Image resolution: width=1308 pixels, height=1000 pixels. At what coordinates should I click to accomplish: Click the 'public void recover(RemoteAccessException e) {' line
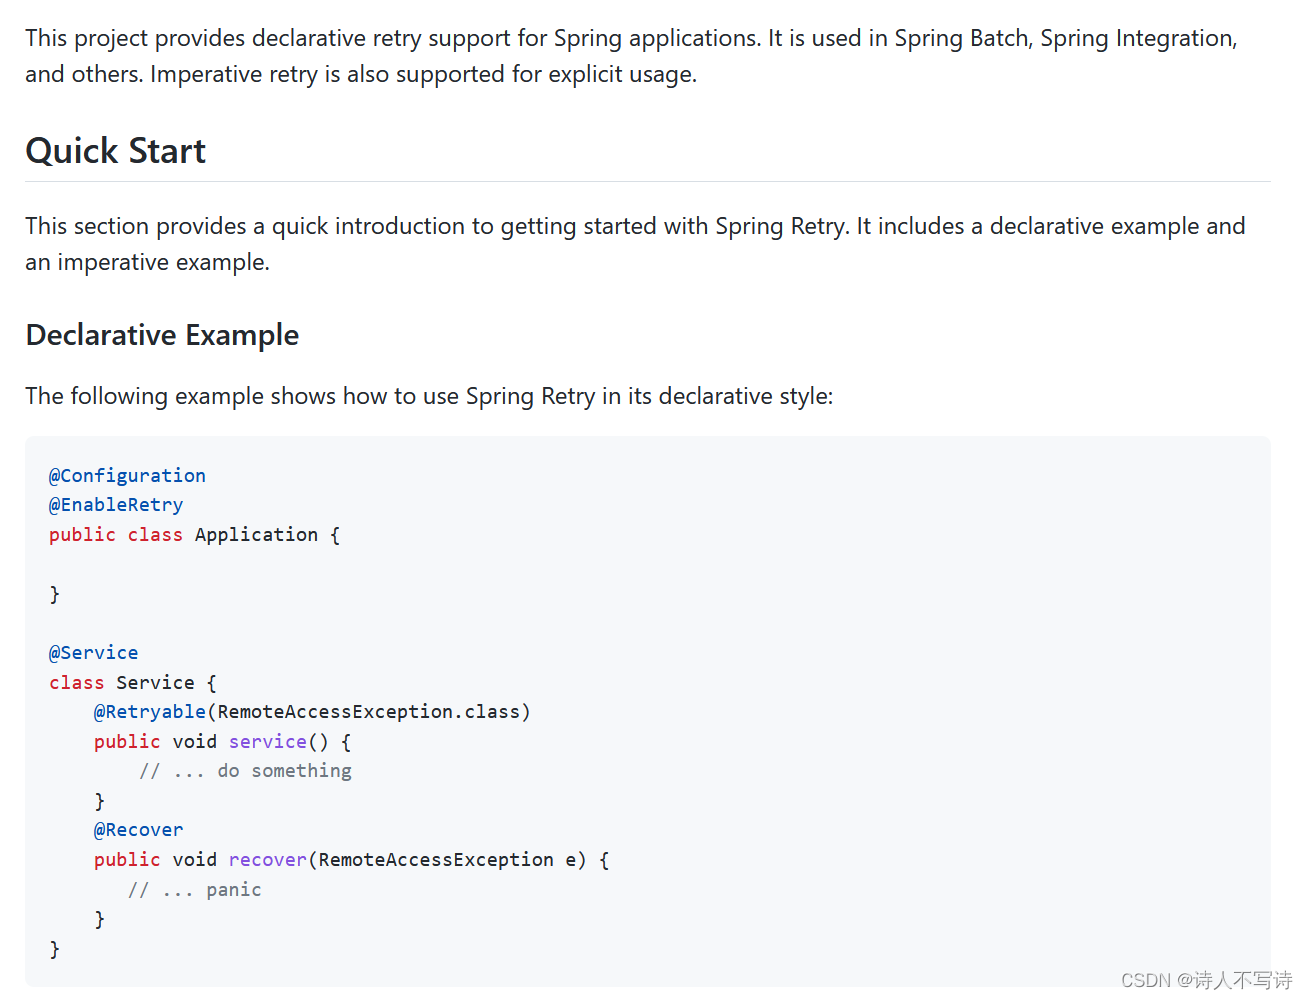pyautogui.click(x=352, y=860)
